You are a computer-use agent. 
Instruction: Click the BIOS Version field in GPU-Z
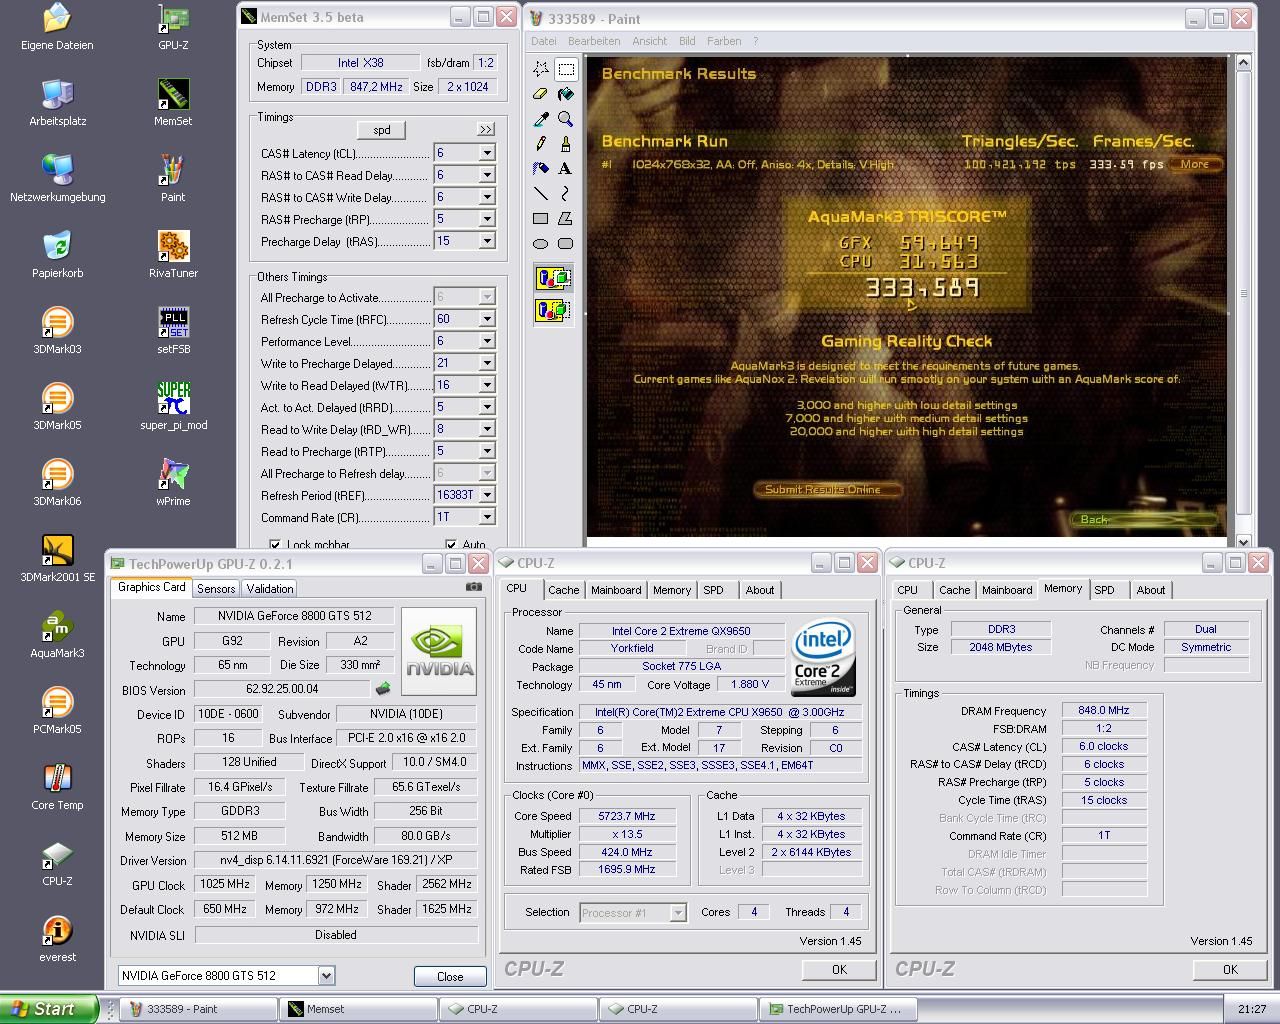282,689
